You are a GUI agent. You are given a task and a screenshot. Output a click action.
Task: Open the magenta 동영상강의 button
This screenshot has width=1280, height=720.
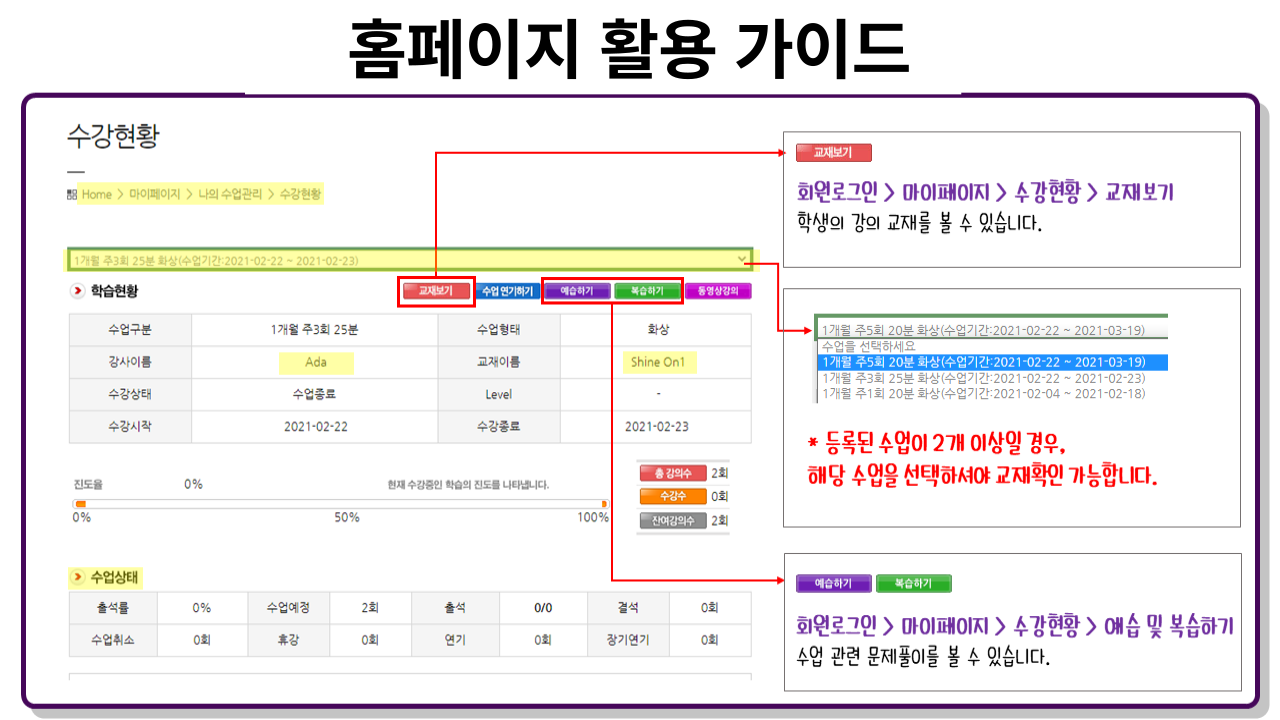tap(718, 292)
